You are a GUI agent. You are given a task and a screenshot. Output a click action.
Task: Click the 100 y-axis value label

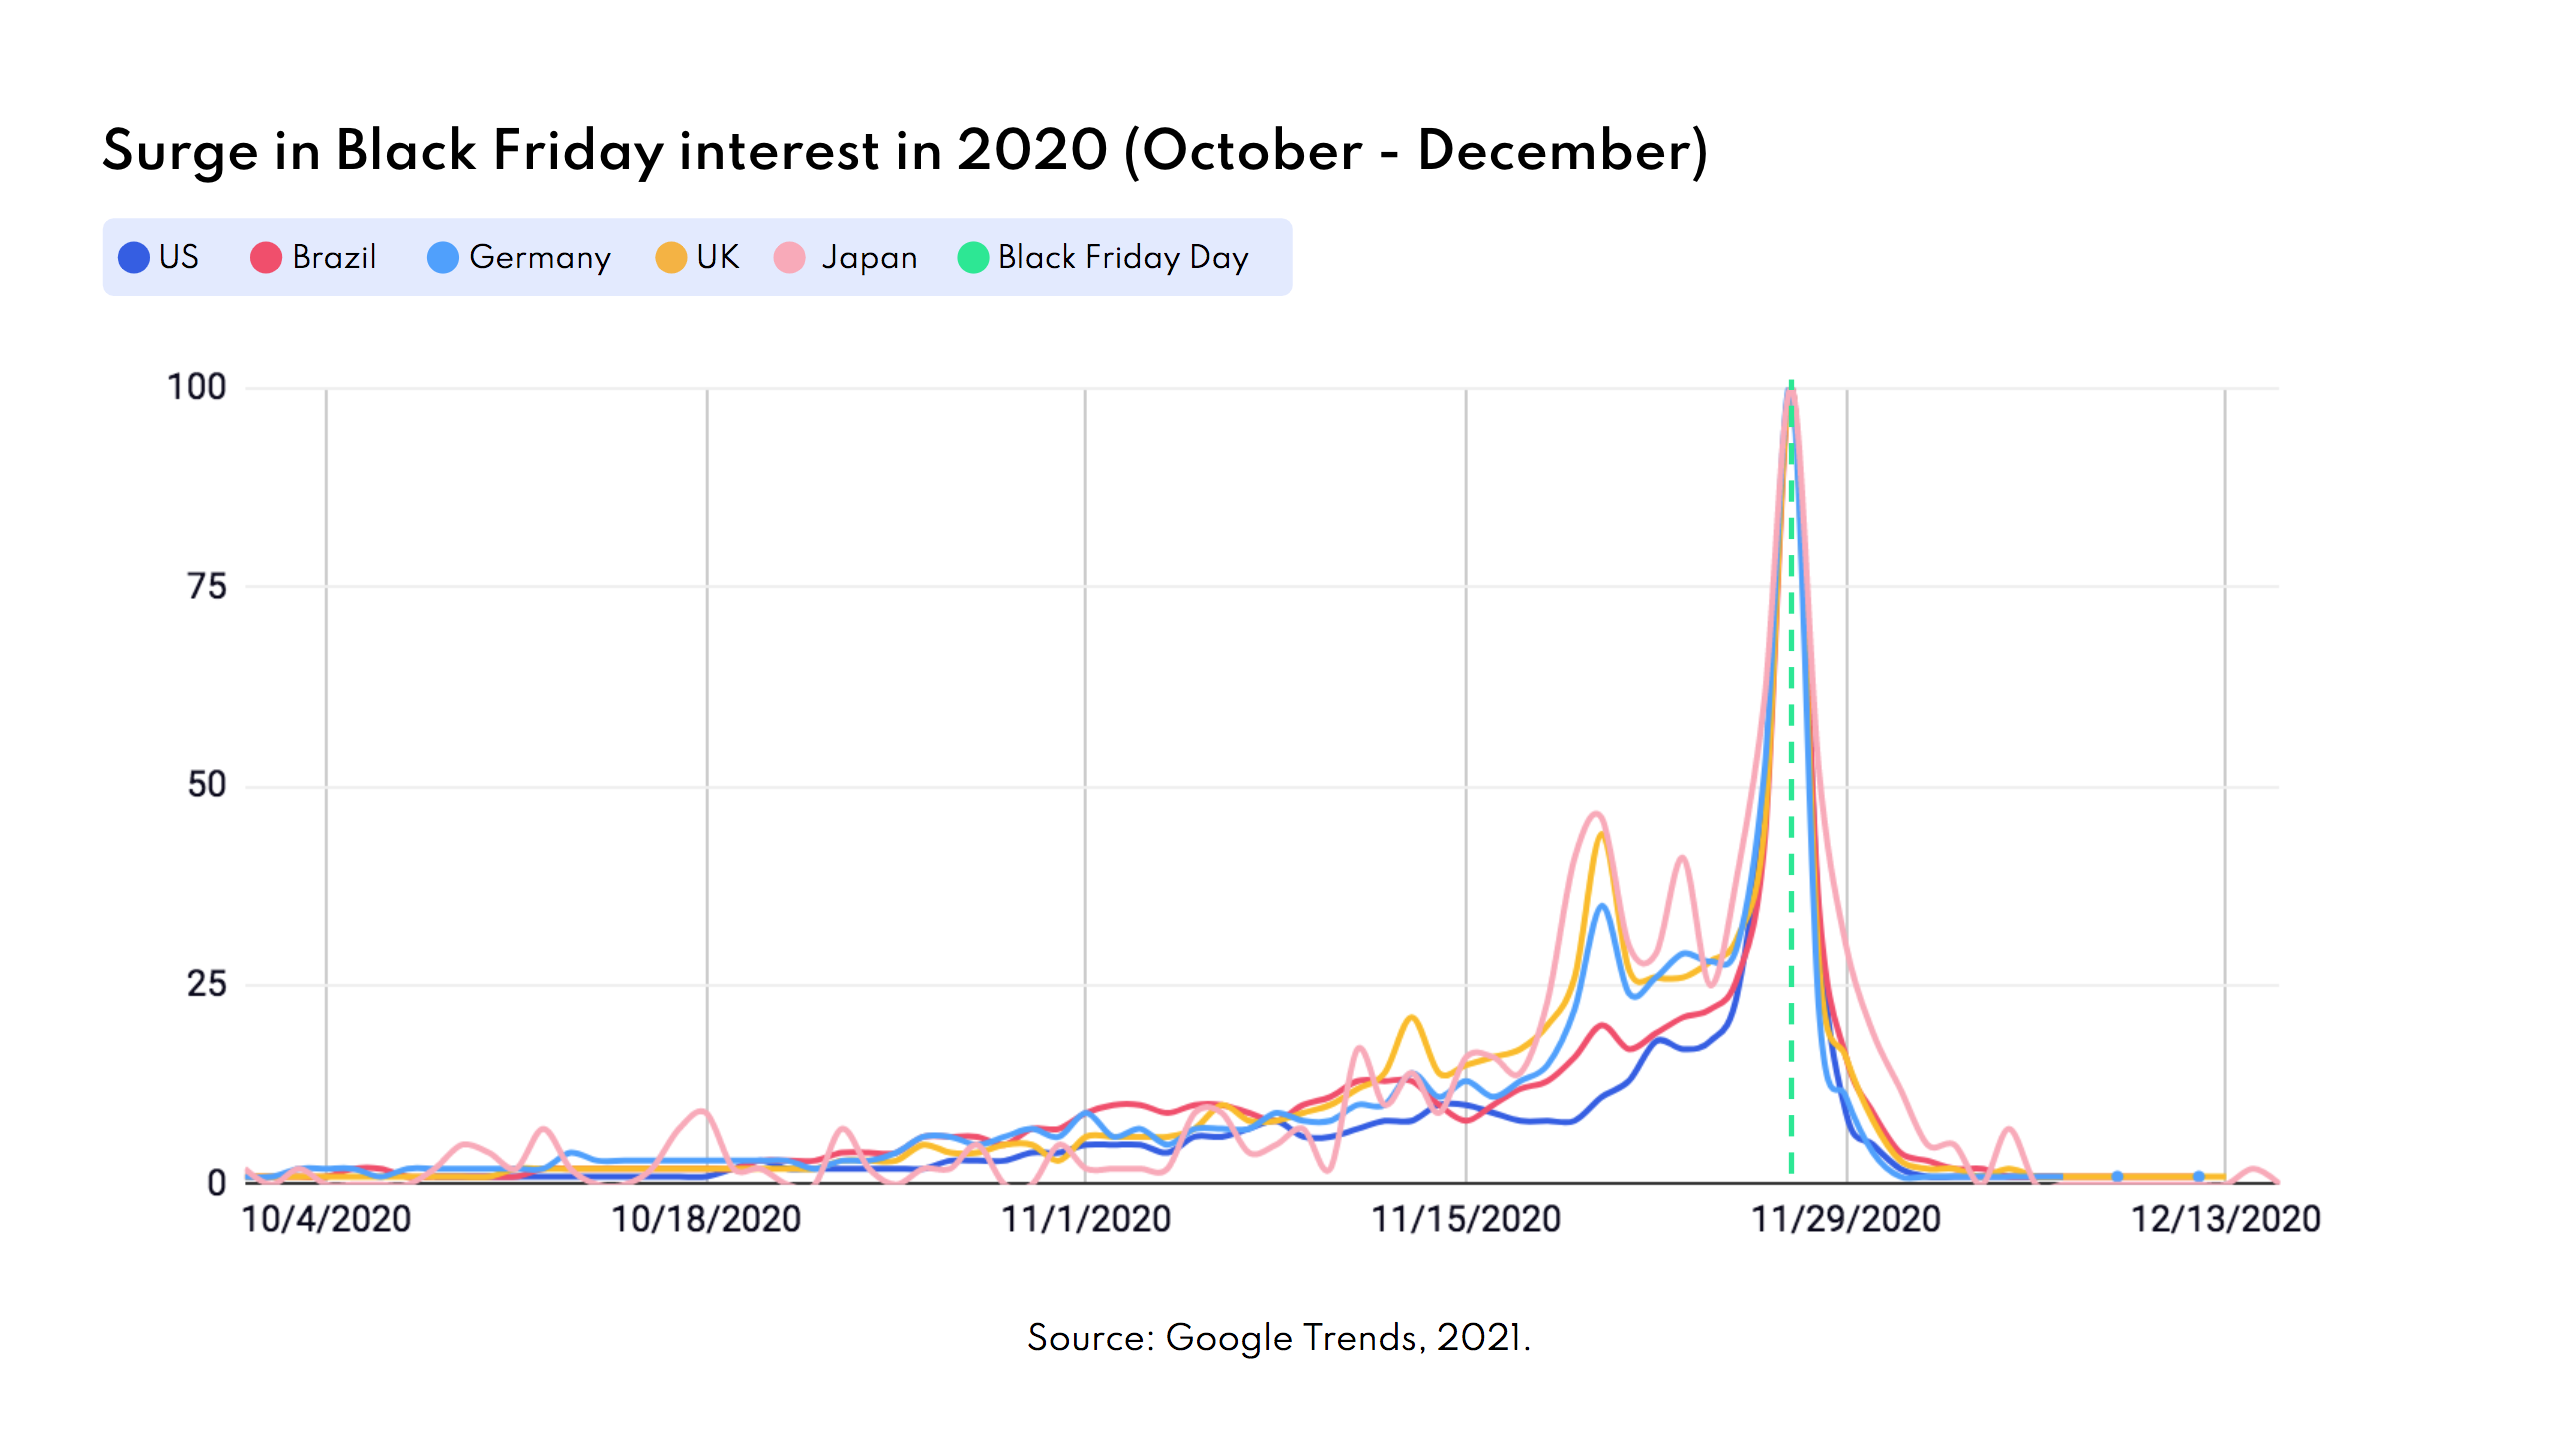pyautogui.click(x=197, y=387)
